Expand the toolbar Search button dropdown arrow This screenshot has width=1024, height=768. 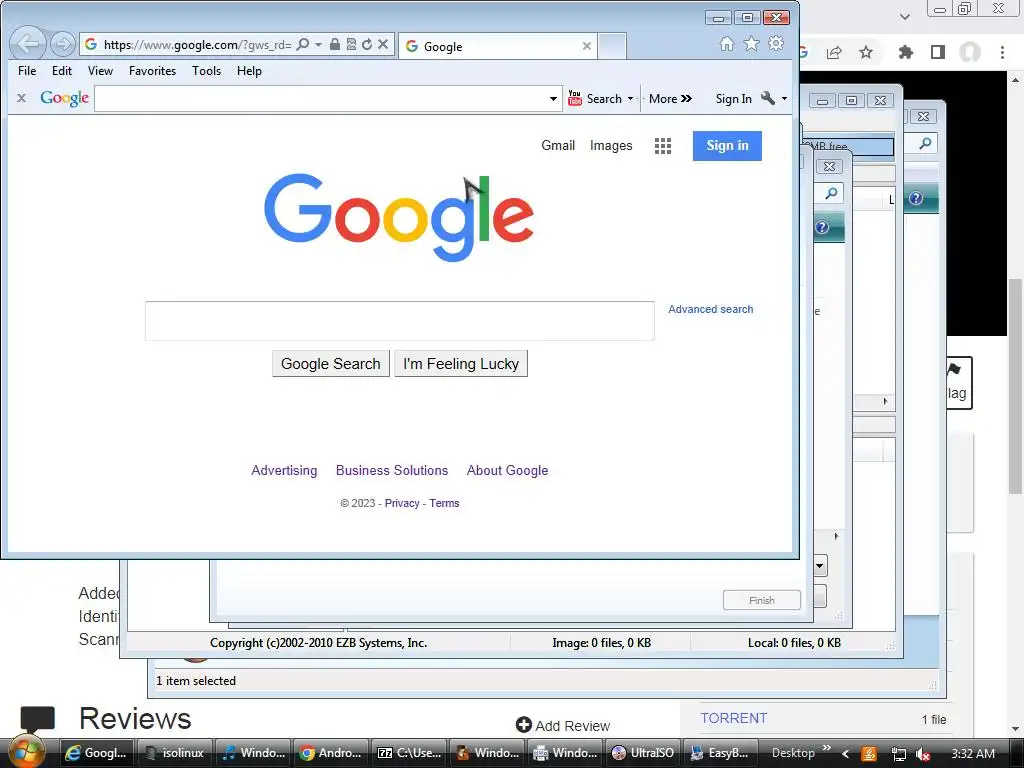pos(630,99)
